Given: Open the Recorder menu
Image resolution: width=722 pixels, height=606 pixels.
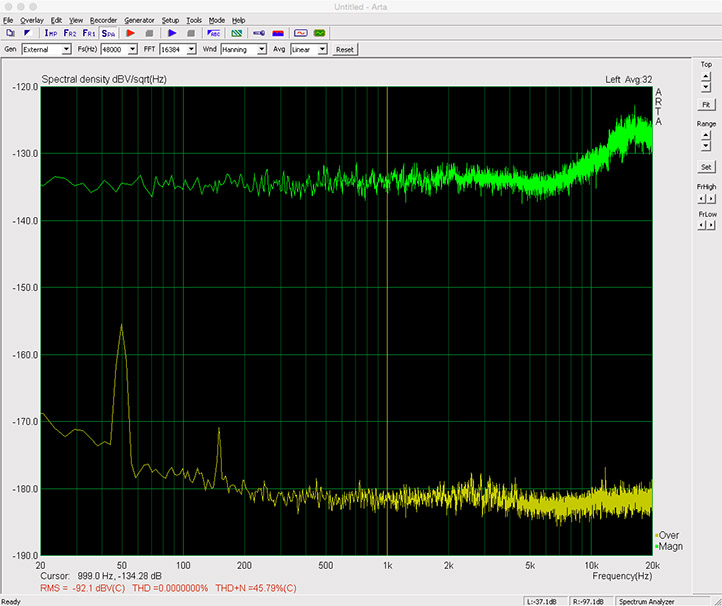Looking at the screenshot, I should (104, 20).
